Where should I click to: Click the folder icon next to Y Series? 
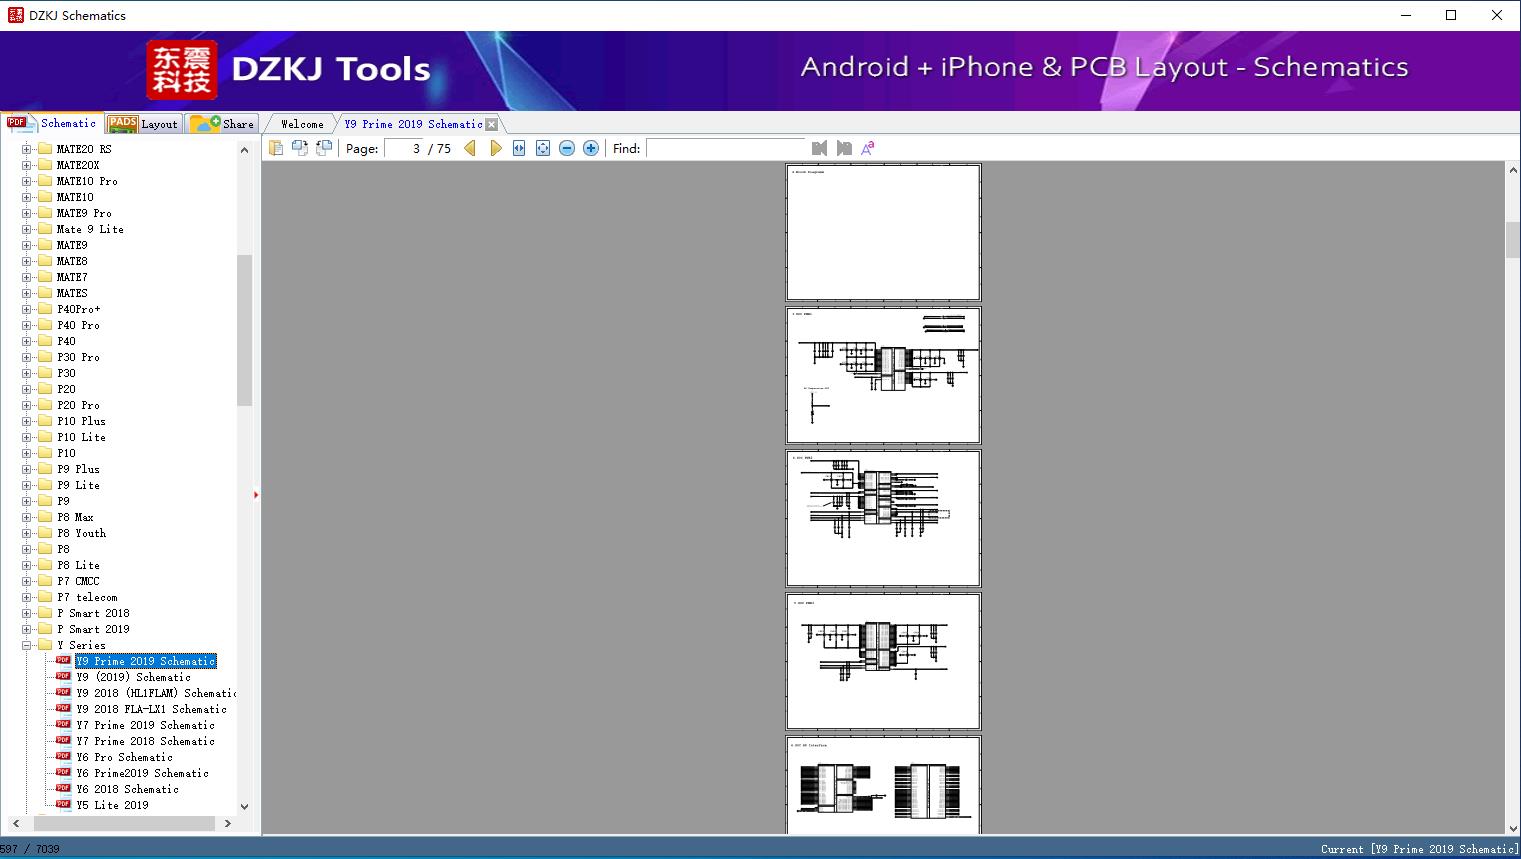click(x=44, y=645)
